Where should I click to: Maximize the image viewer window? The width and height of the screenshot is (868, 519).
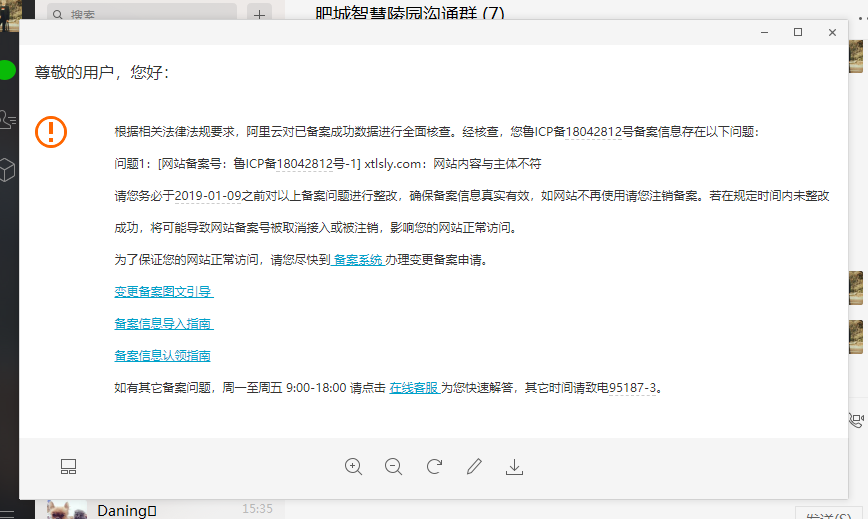click(x=798, y=33)
